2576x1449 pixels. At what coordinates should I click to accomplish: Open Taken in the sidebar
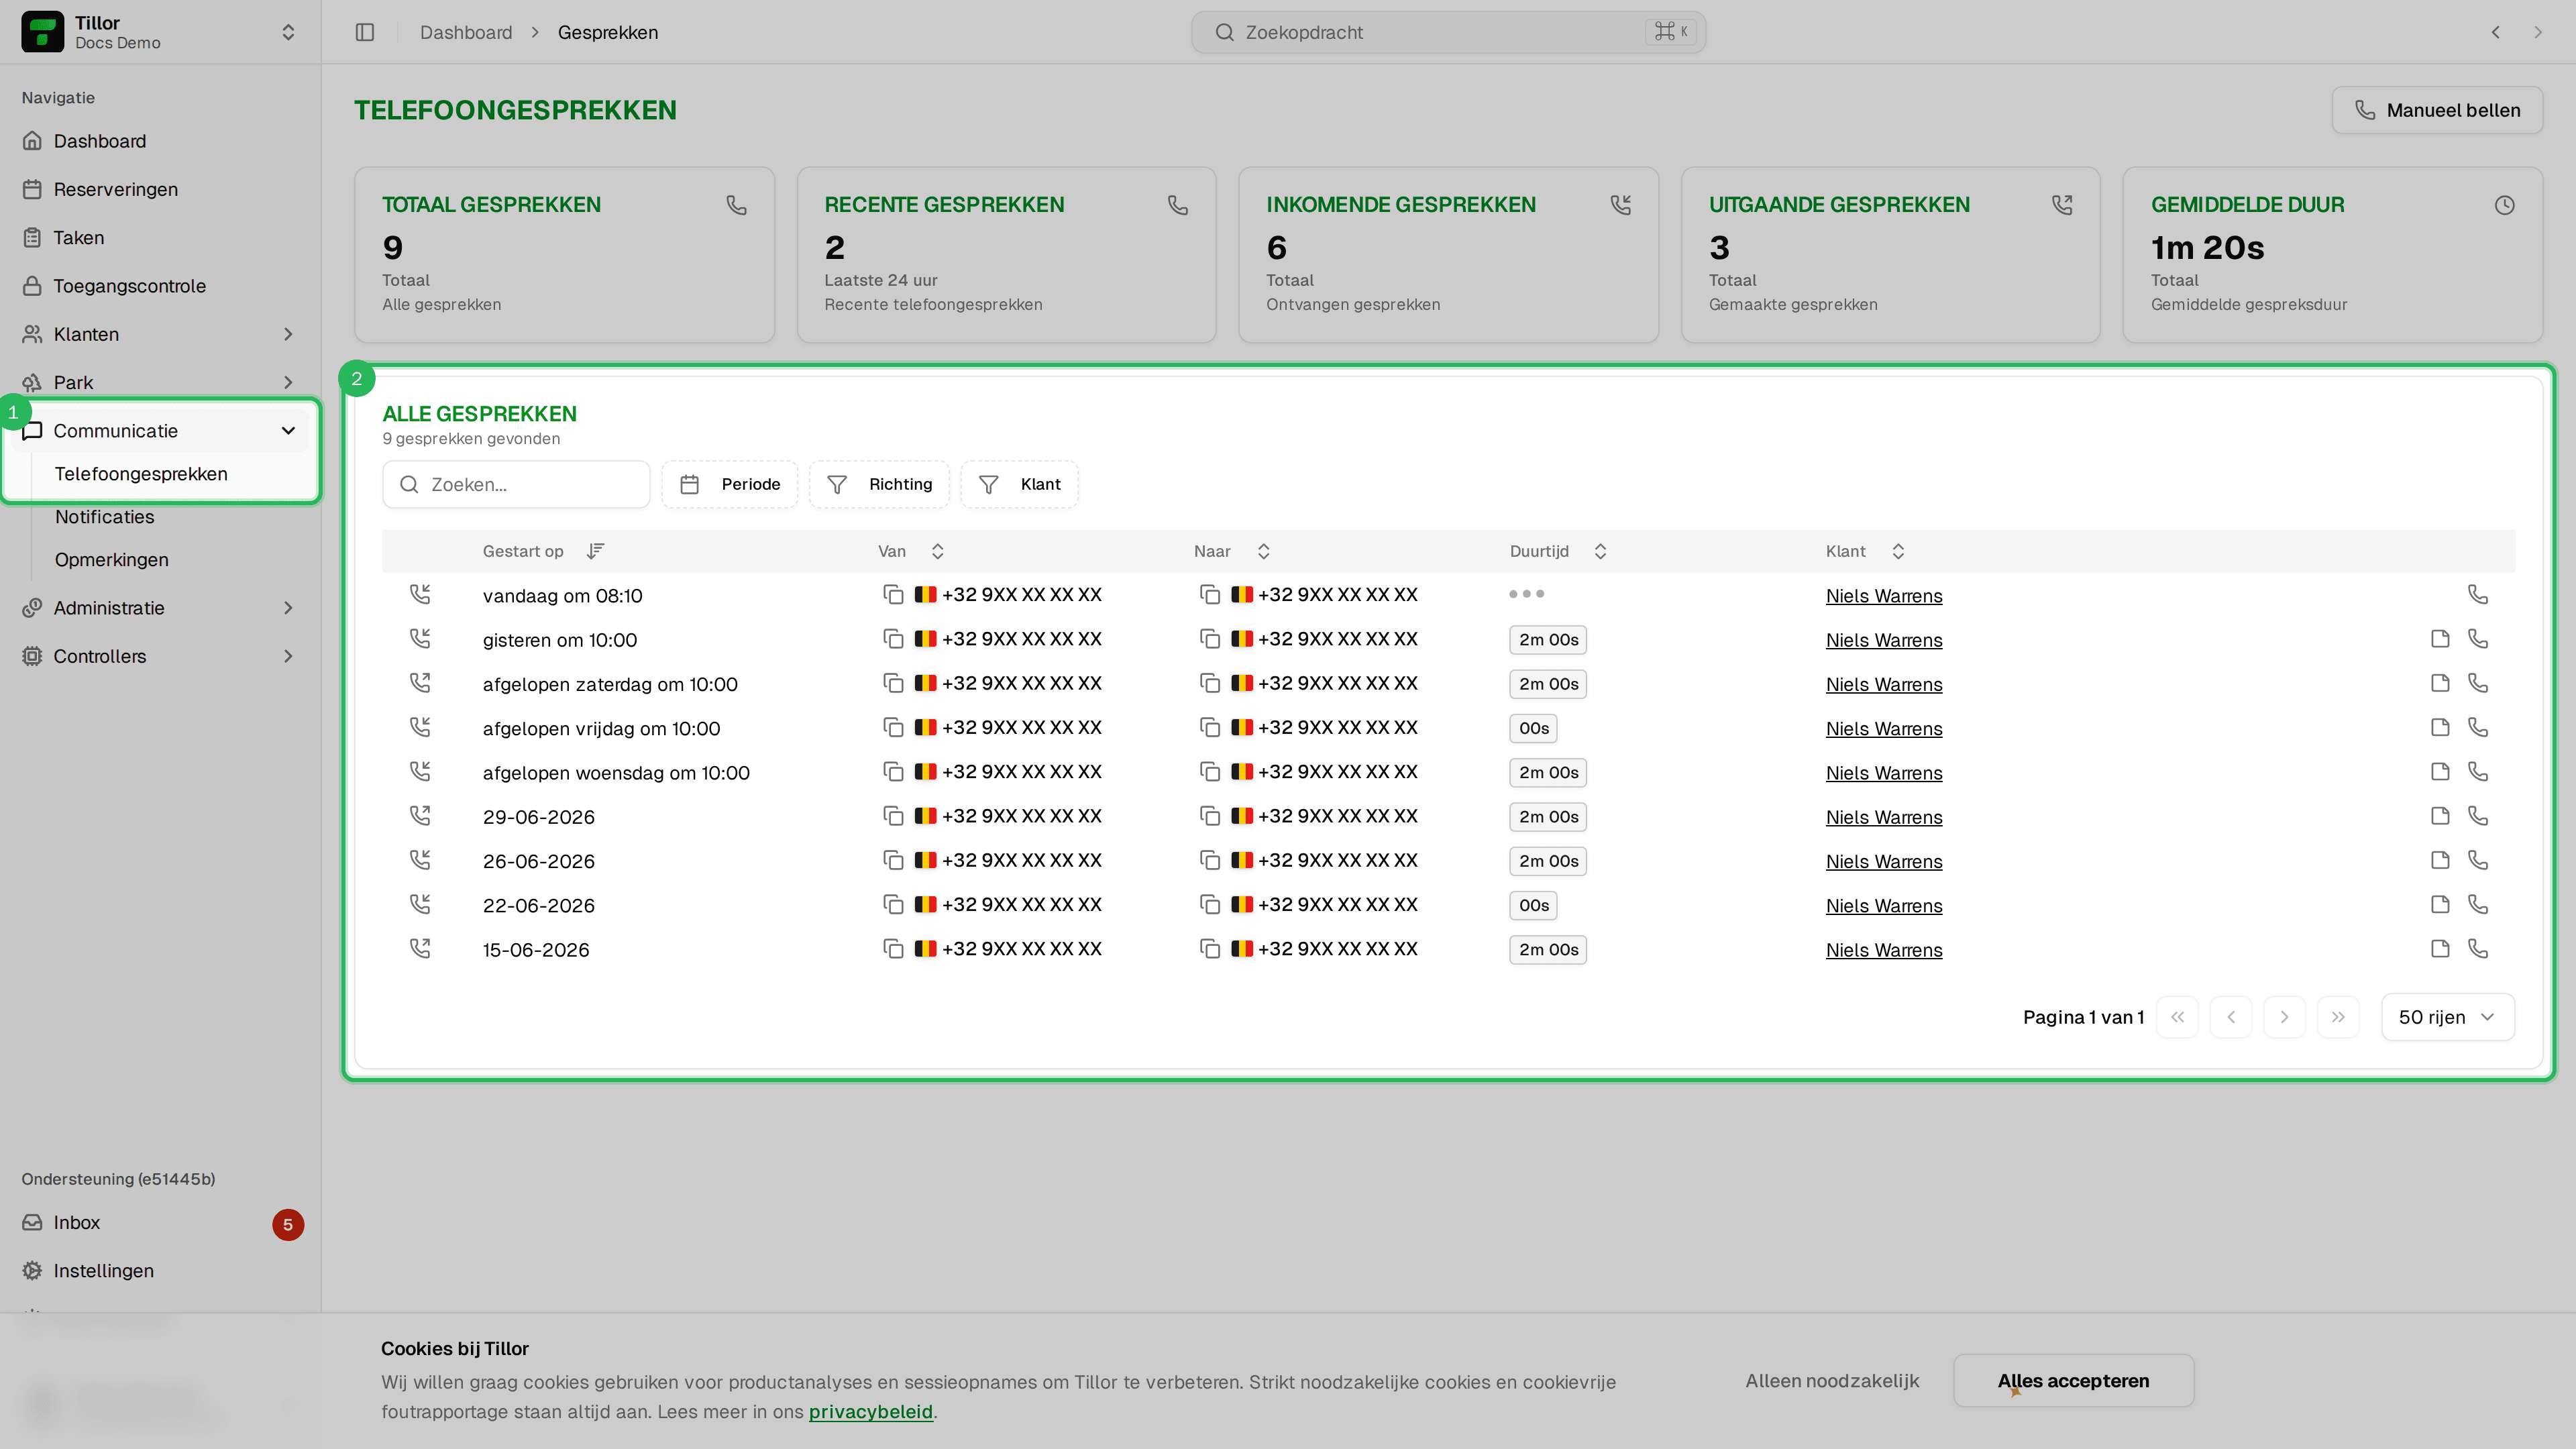[x=160, y=237]
